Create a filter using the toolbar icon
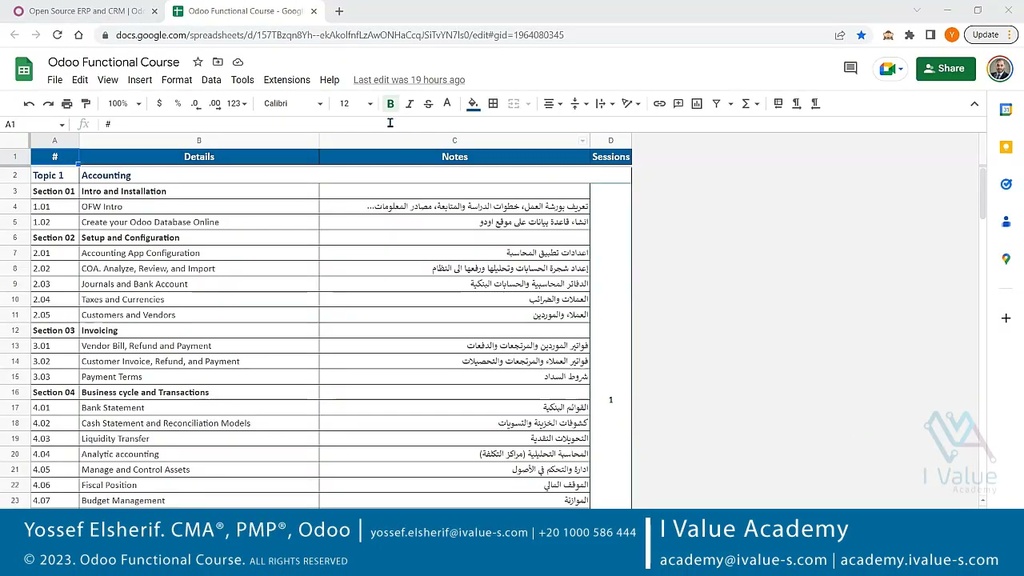Image resolution: width=1024 pixels, height=576 pixels. click(717, 103)
